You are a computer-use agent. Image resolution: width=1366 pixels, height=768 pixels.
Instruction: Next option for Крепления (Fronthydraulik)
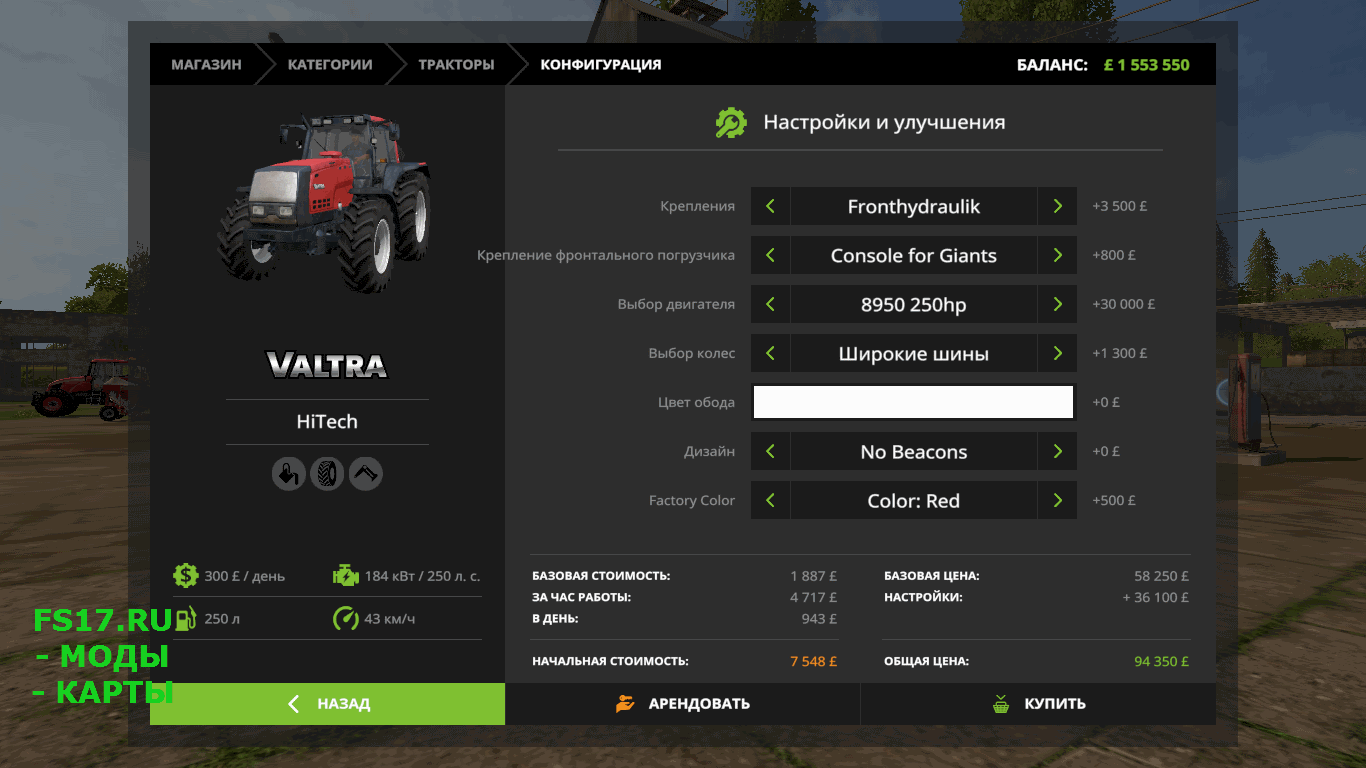1057,207
